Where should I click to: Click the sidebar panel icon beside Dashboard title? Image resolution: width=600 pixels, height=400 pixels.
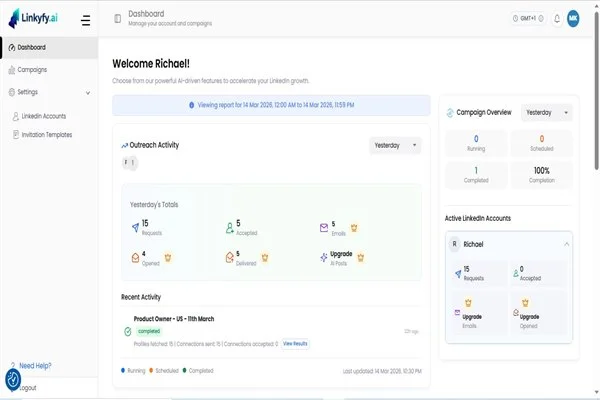pos(117,18)
